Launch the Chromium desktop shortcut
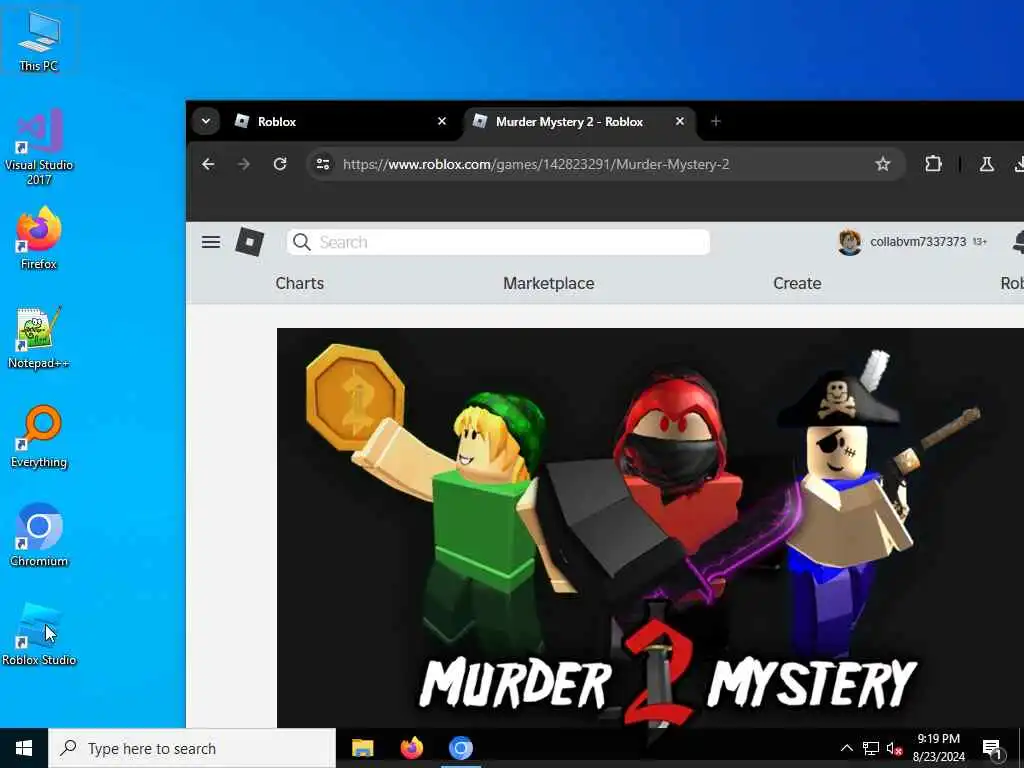 coord(39,535)
